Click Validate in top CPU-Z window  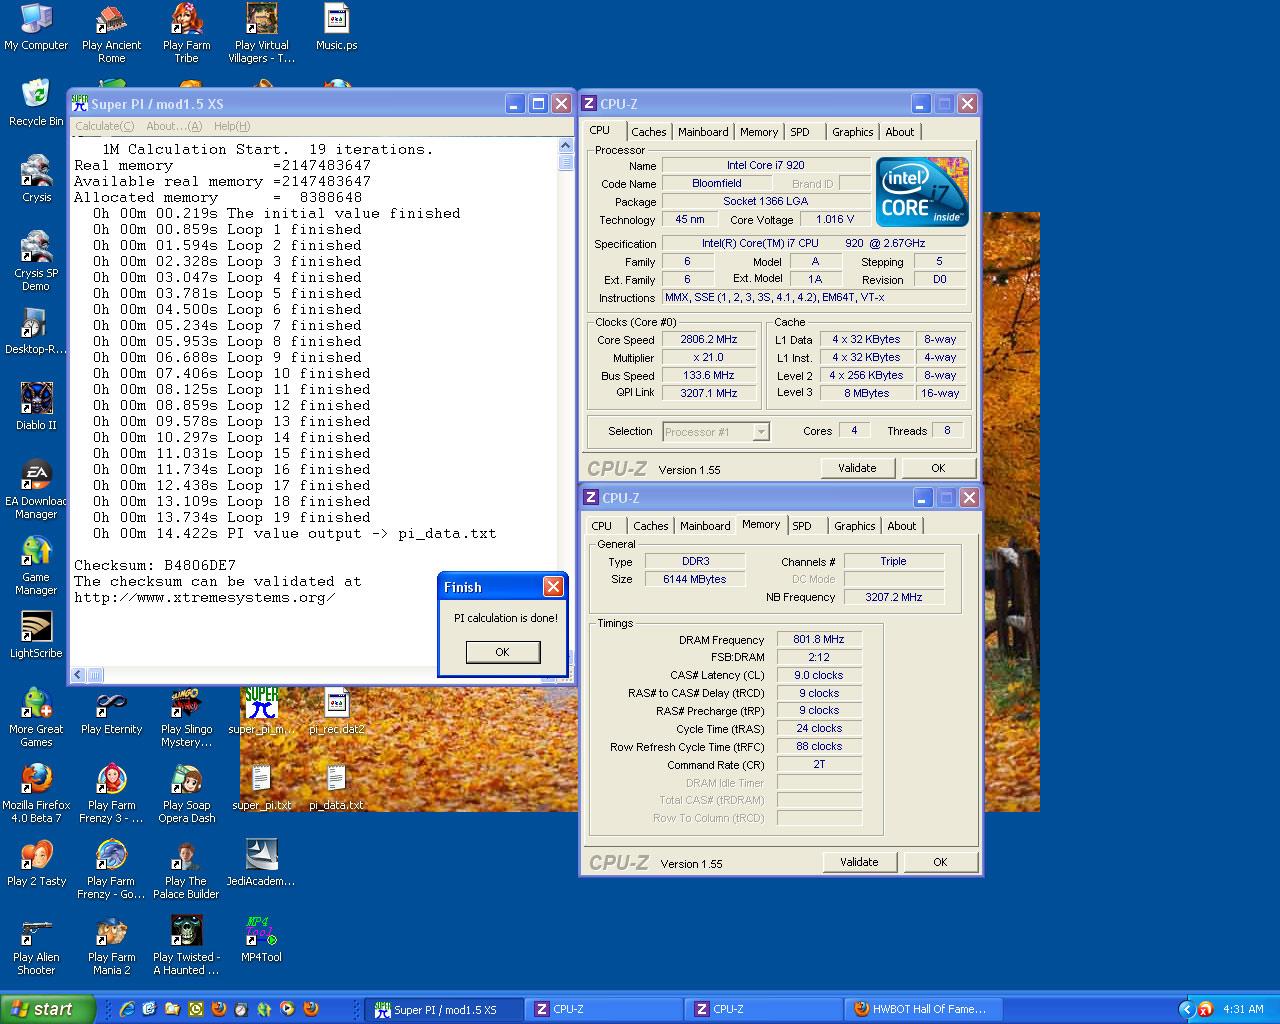[857, 468]
